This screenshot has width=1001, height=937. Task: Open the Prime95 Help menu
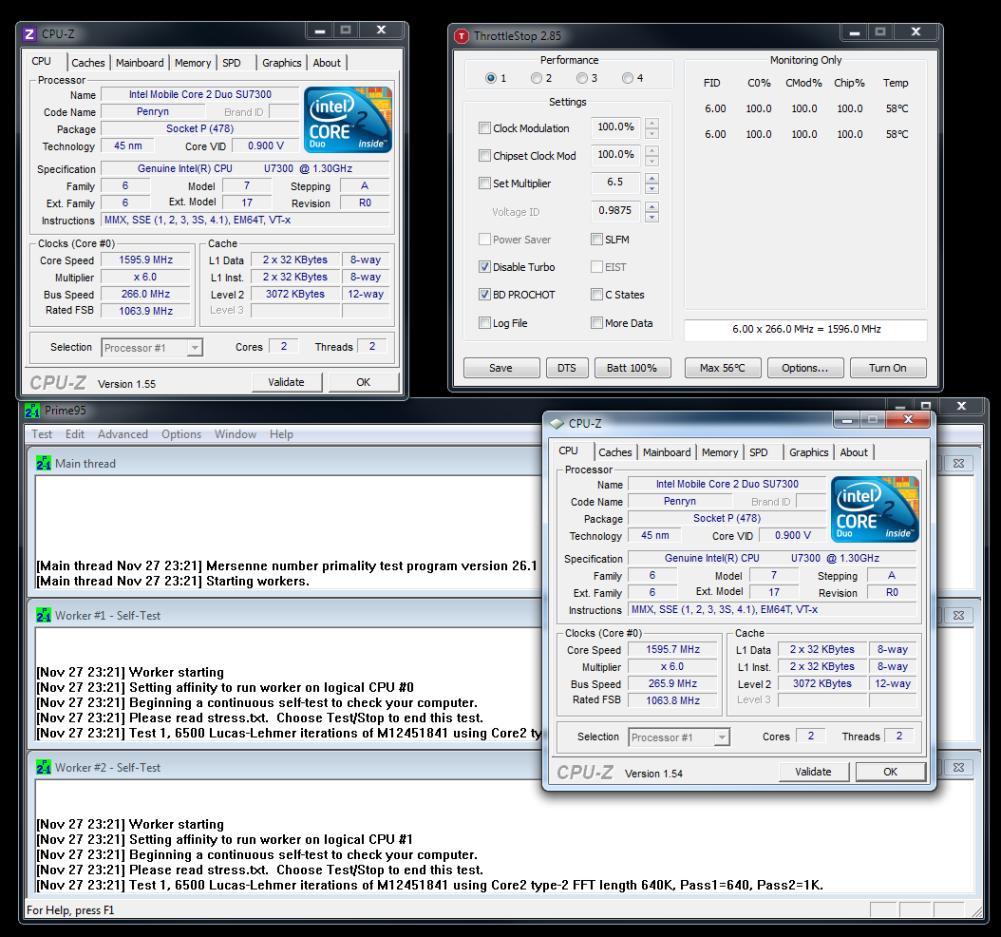pos(281,434)
